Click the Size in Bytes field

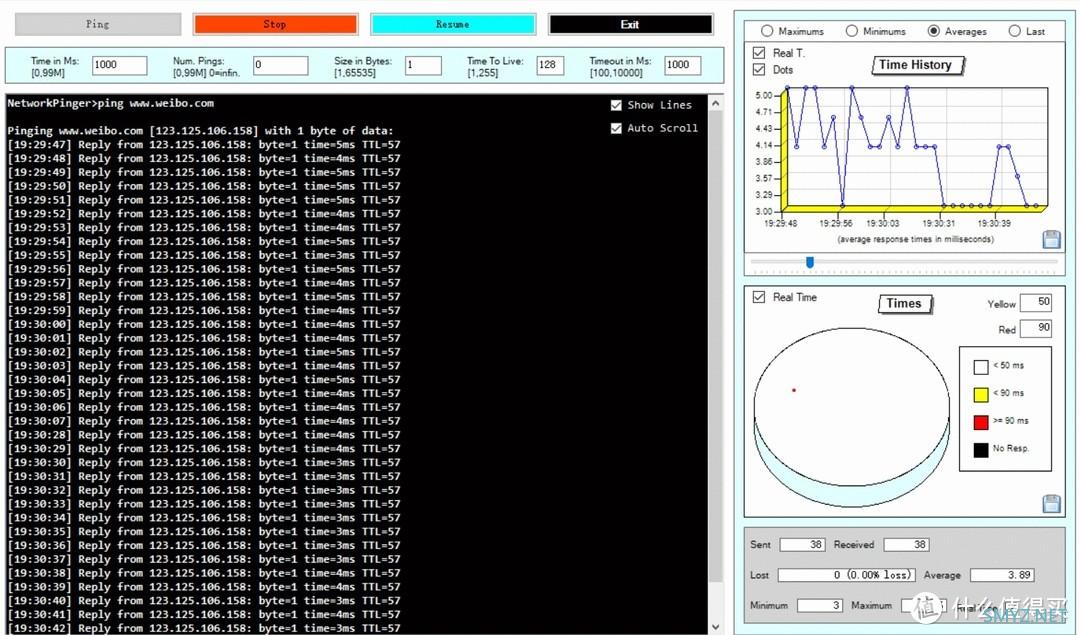point(423,65)
